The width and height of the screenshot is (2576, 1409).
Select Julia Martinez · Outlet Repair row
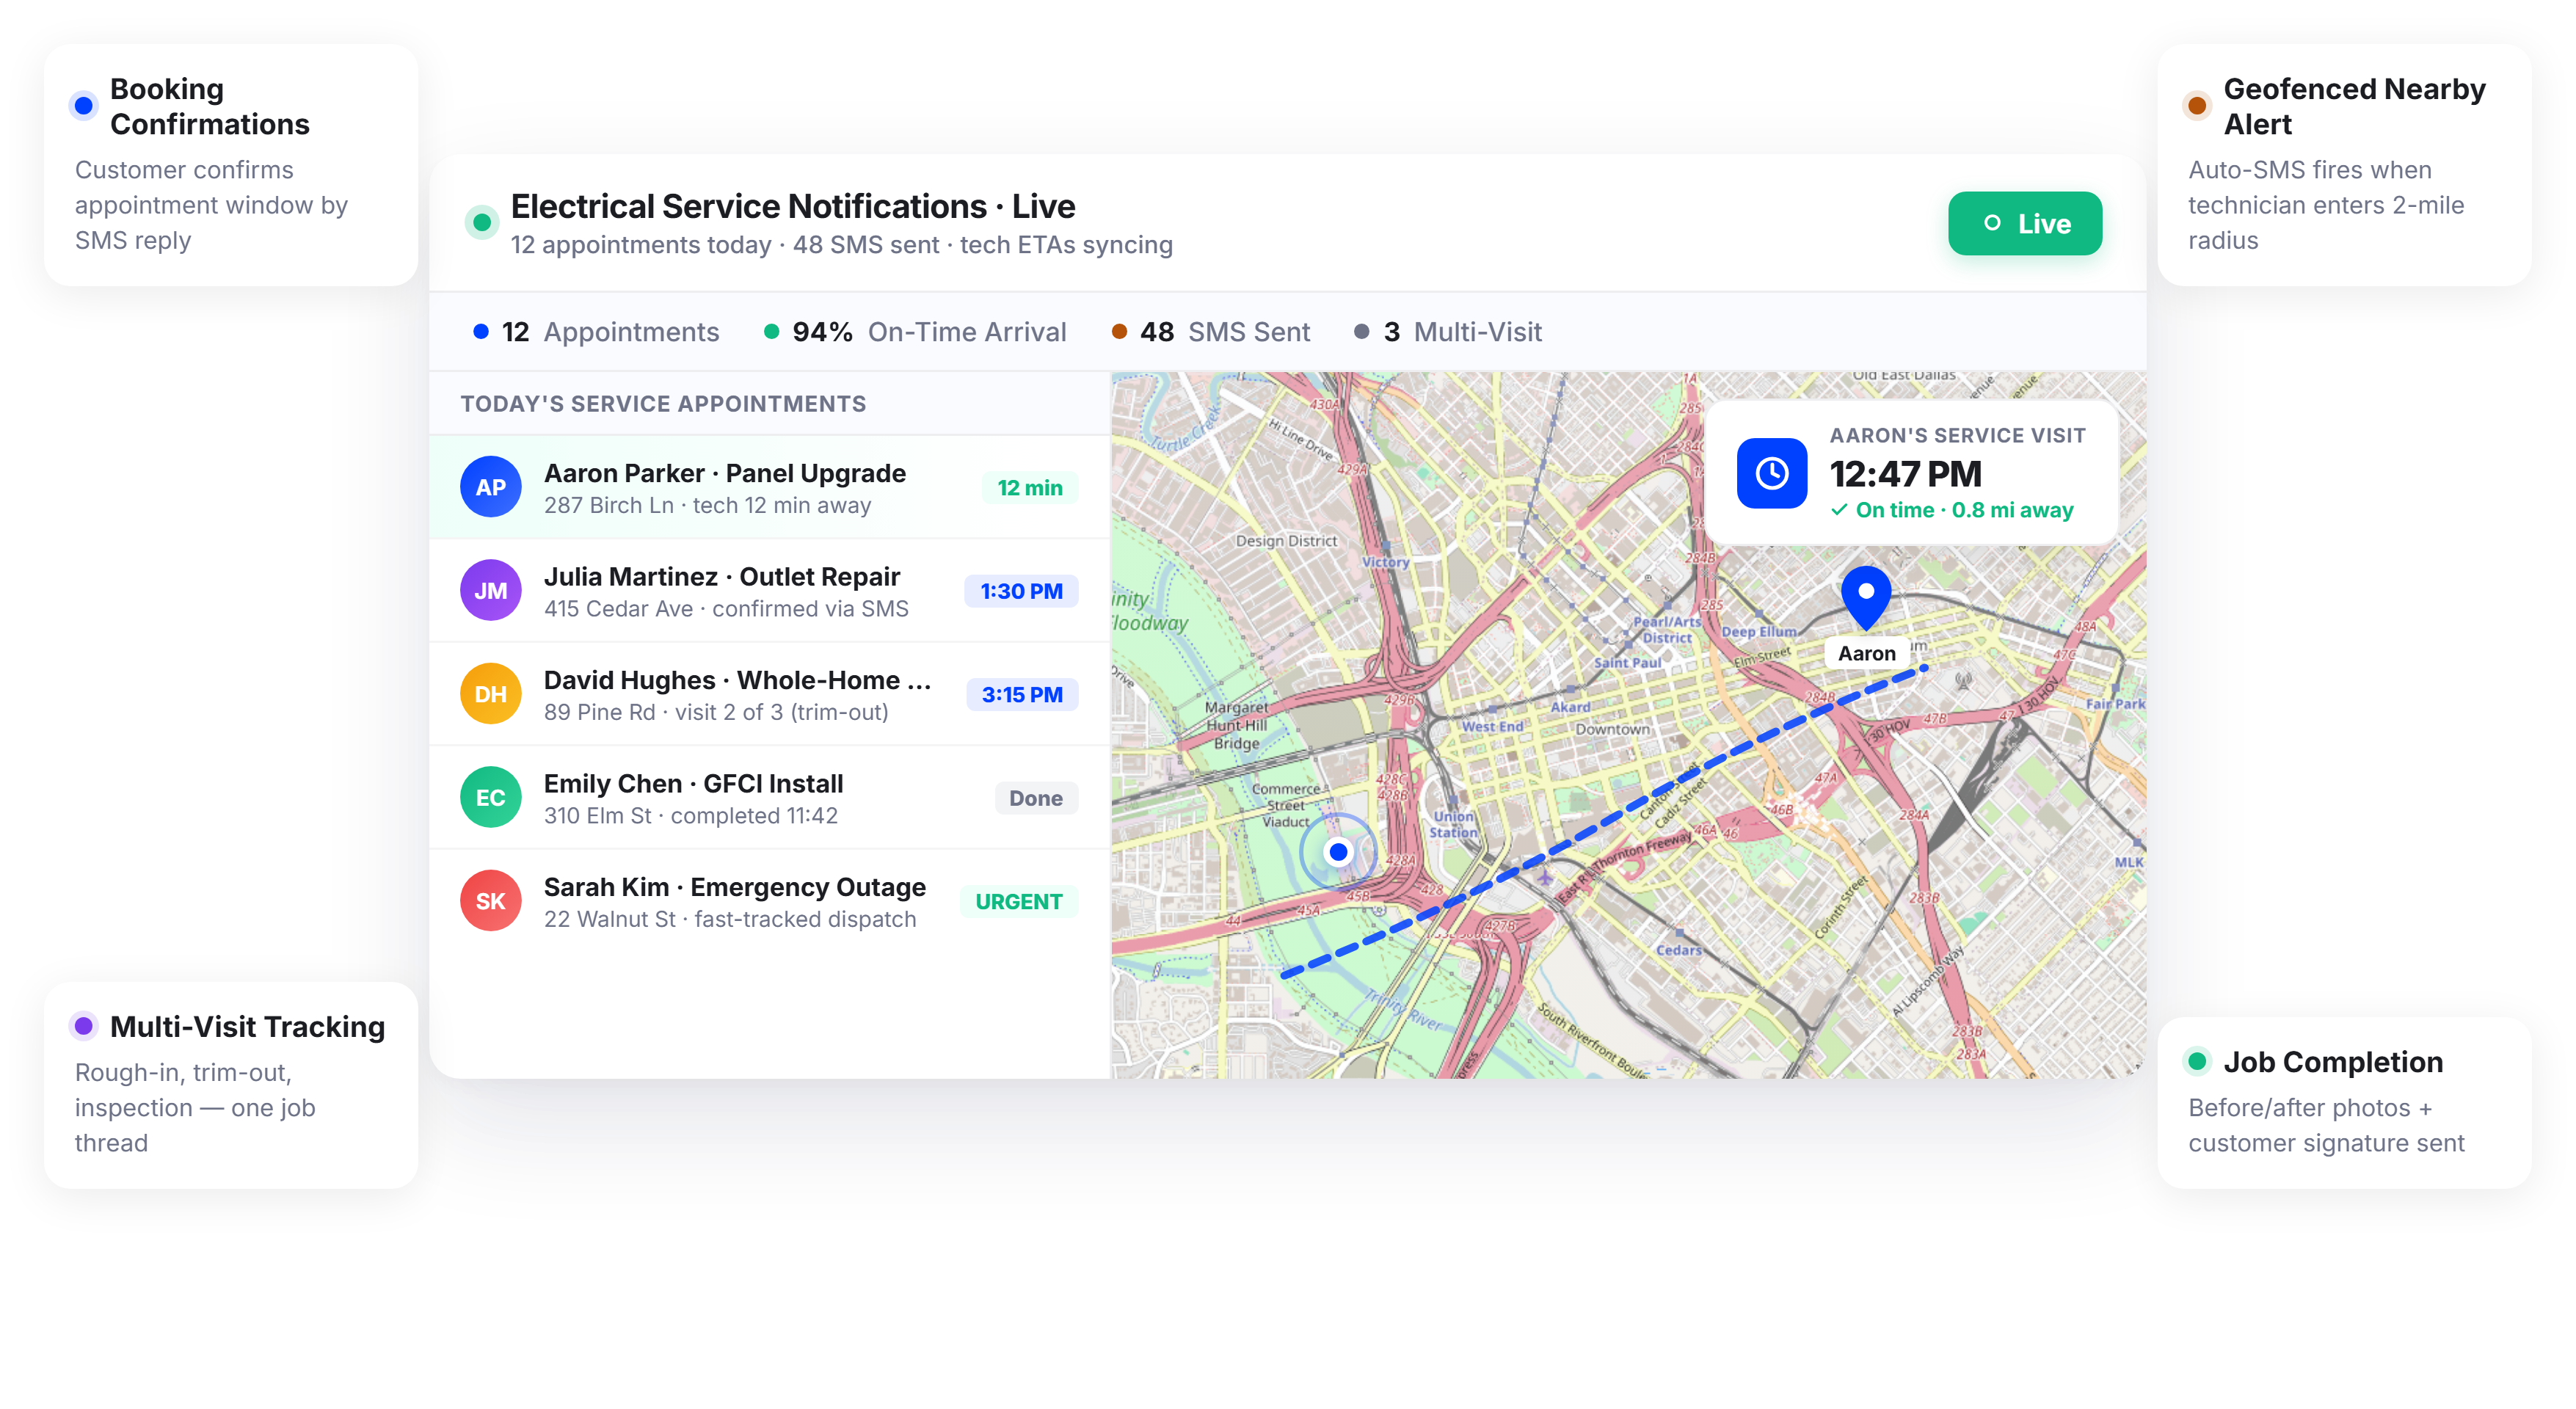769,591
